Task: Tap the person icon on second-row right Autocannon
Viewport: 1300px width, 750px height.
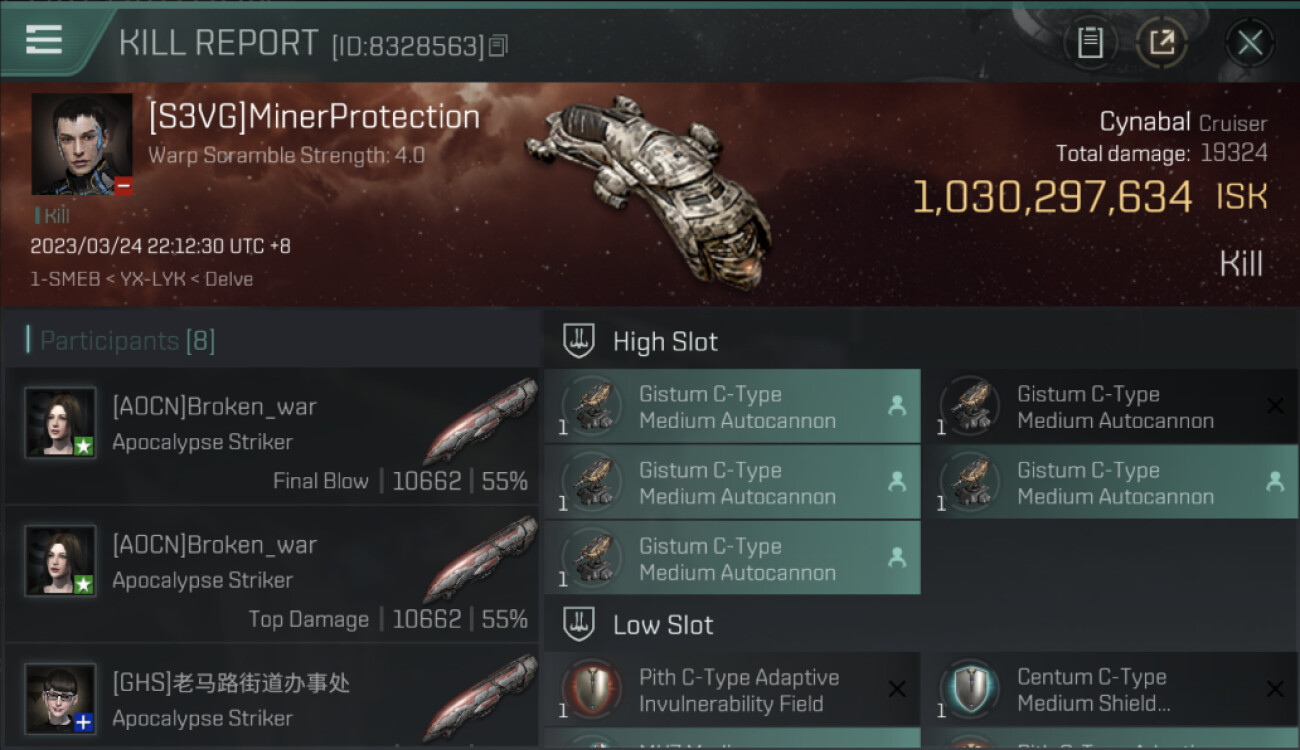Action: (1275, 482)
